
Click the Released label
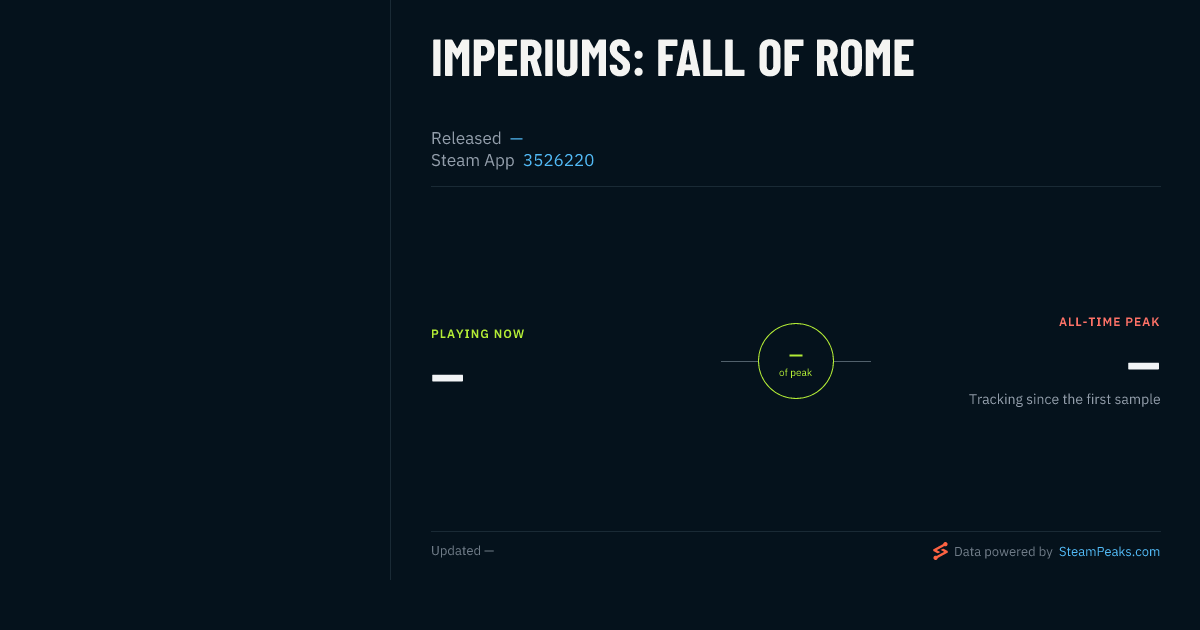tap(466, 138)
